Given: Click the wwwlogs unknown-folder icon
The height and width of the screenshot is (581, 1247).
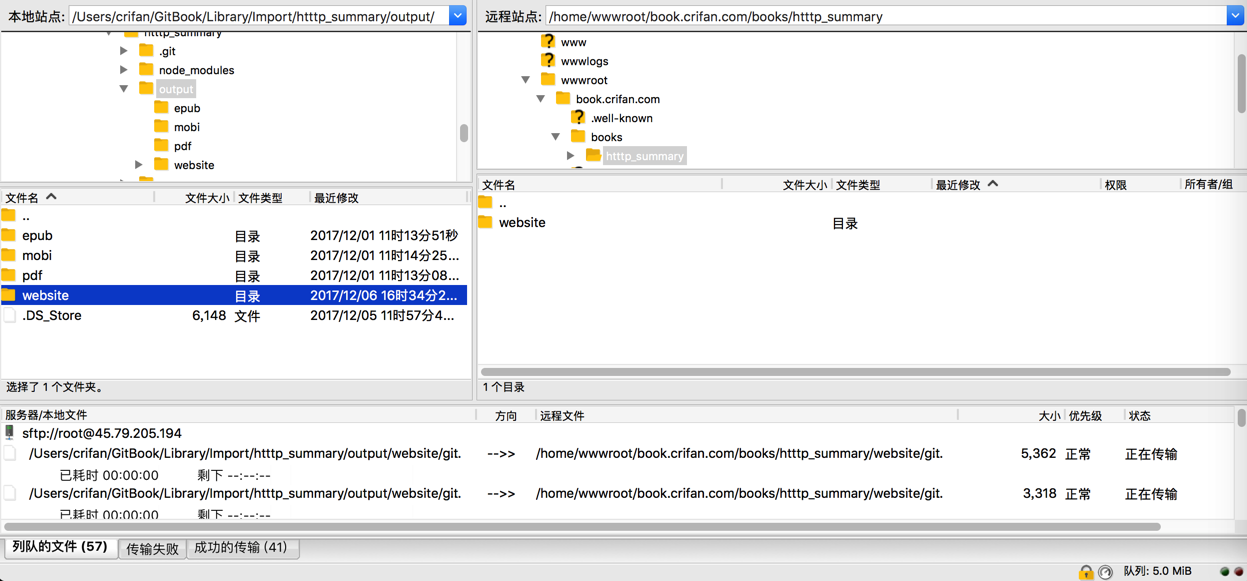Looking at the screenshot, I should (x=548, y=60).
